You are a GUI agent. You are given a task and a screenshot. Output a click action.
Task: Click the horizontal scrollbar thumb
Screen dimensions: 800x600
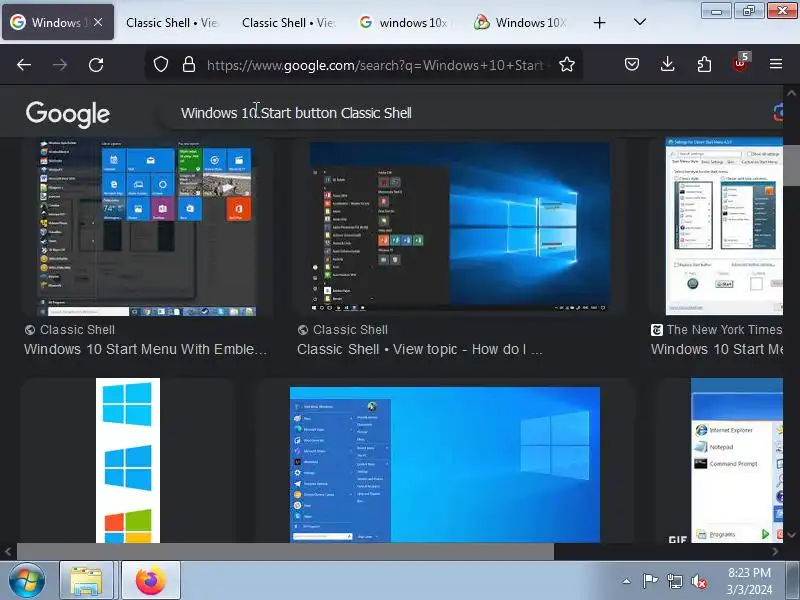[285, 552]
